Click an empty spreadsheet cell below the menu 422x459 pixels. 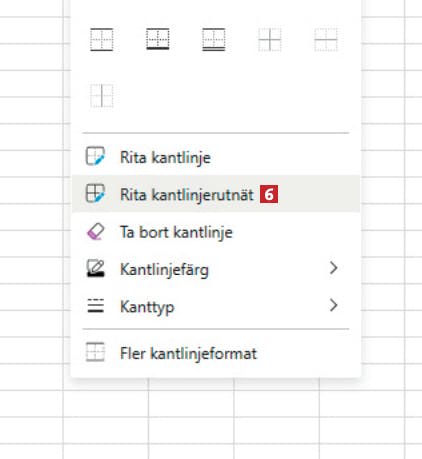click(191, 403)
